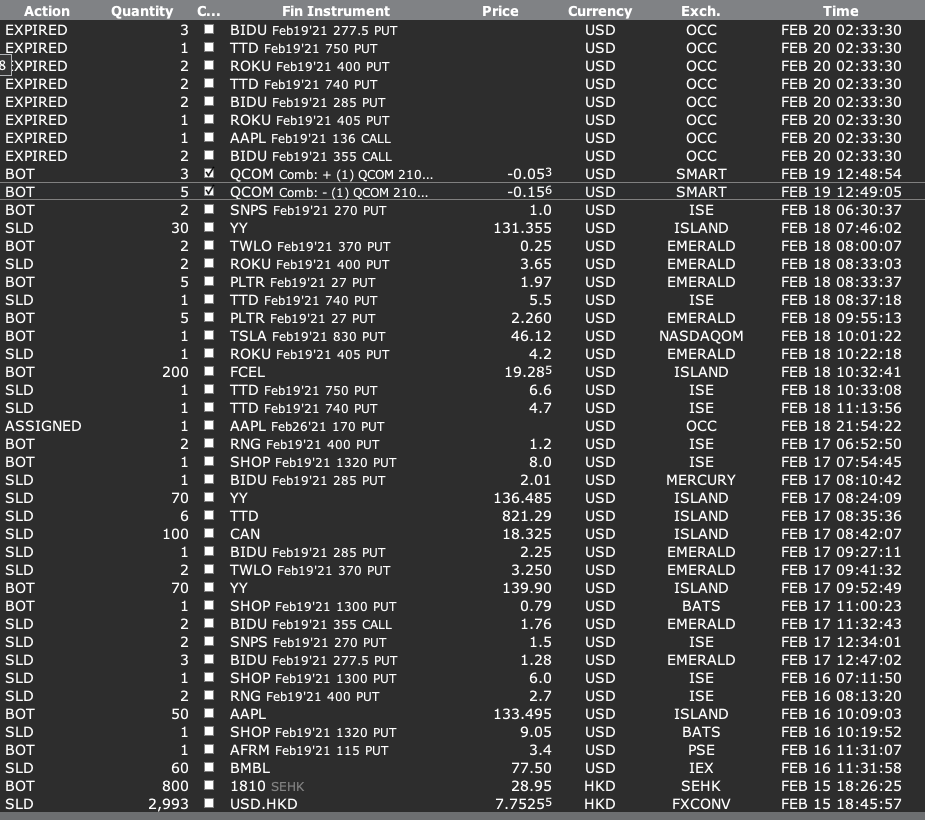
Task: Click the "139.90" price cell
Action: coord(527,588)
